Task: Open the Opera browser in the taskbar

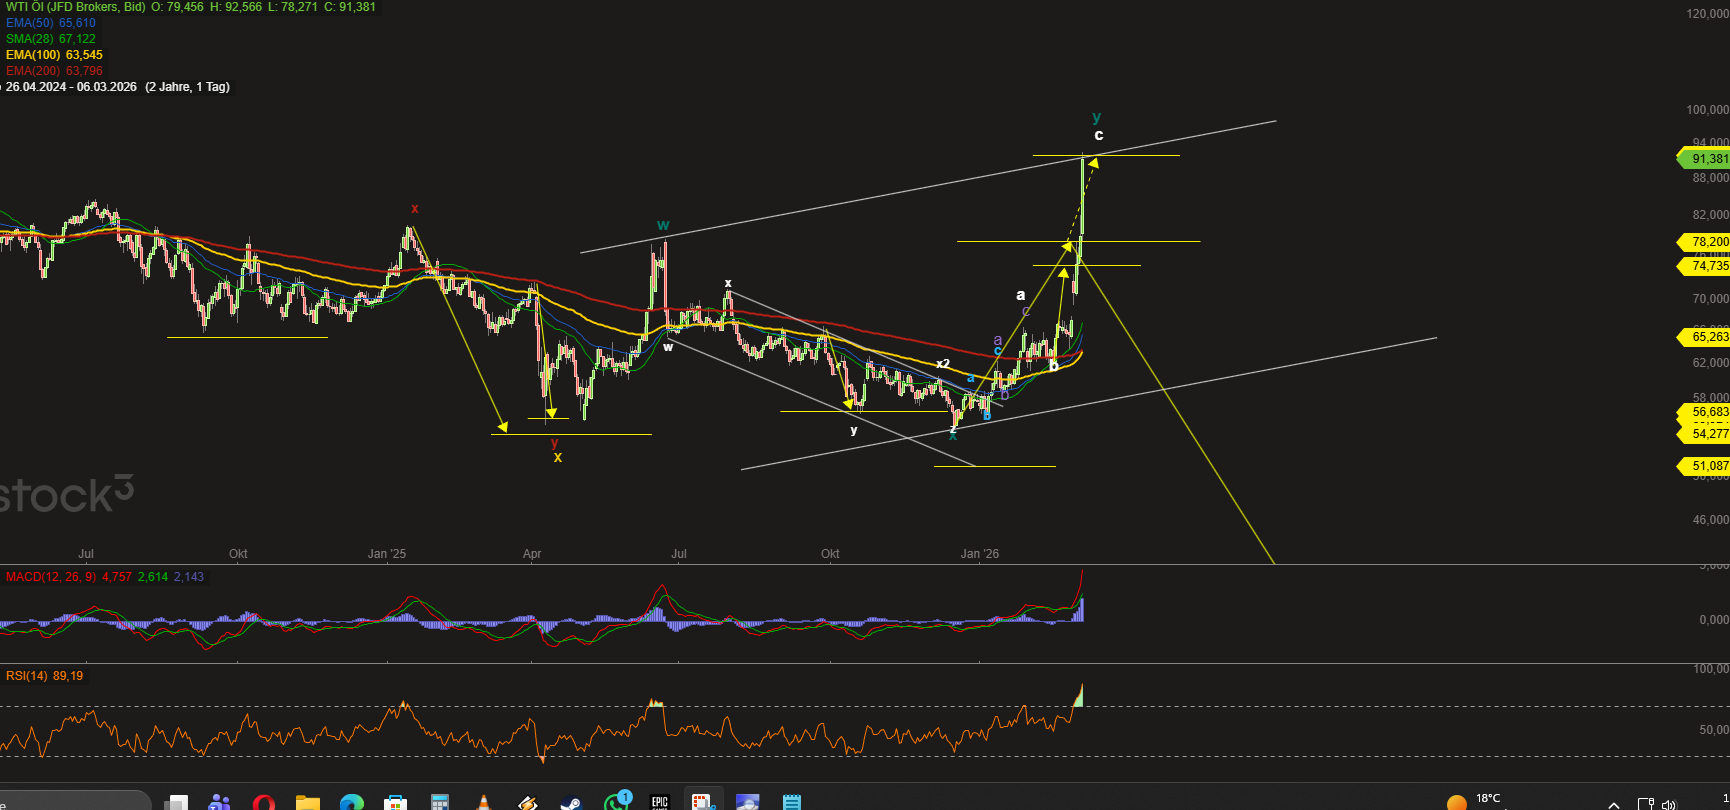Action: (x=264, y=802)
